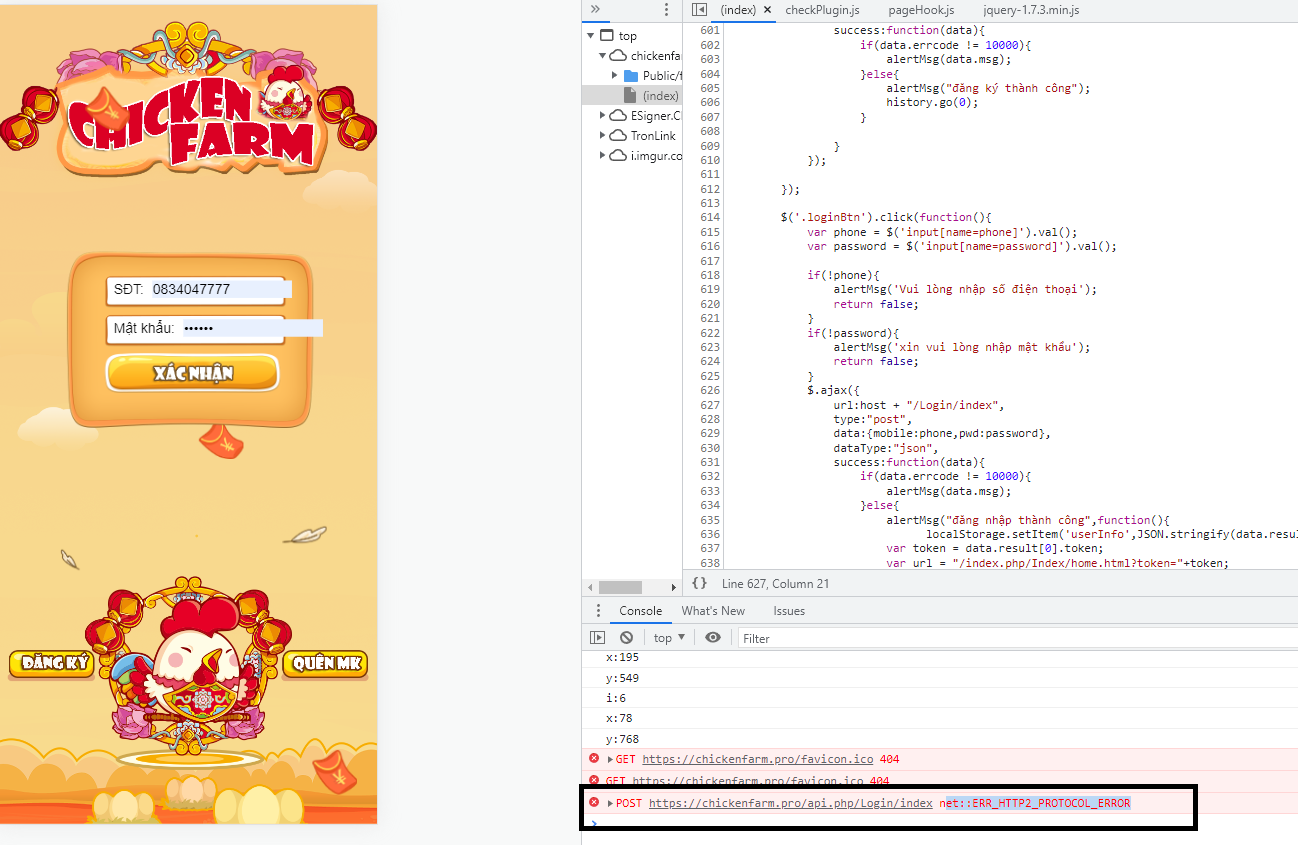The width and height of the screenshot is (1298, 845).
Task: Show more tabs via double chevron
Action: [595, 10]
